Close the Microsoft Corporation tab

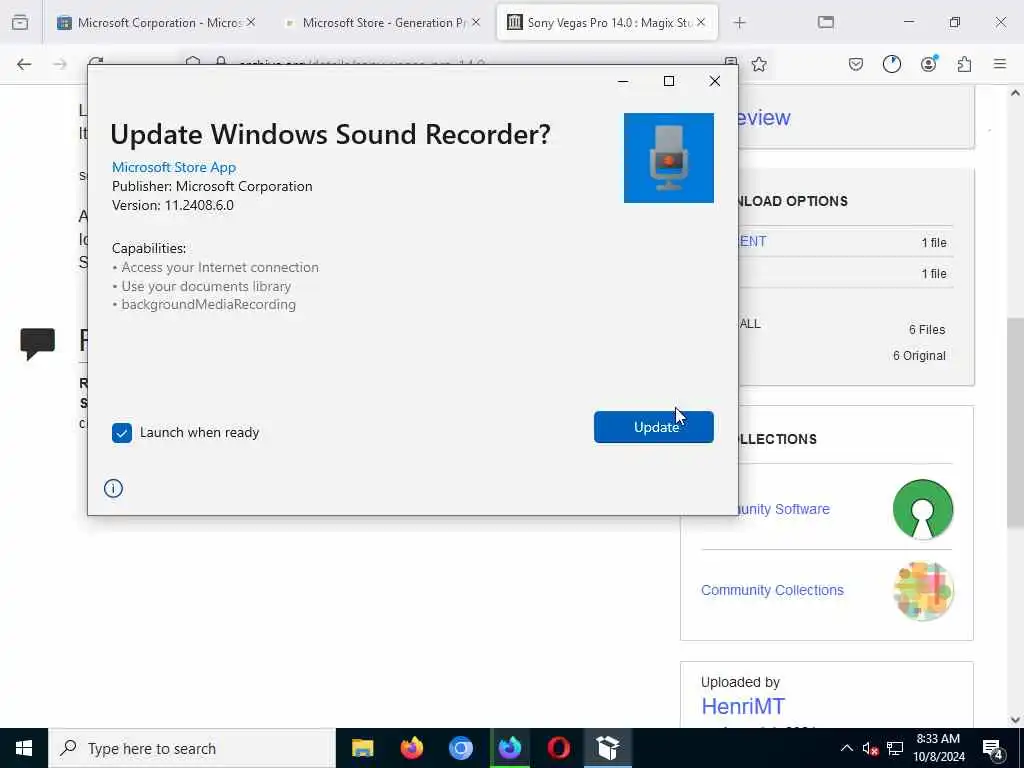tap(251, 22)
